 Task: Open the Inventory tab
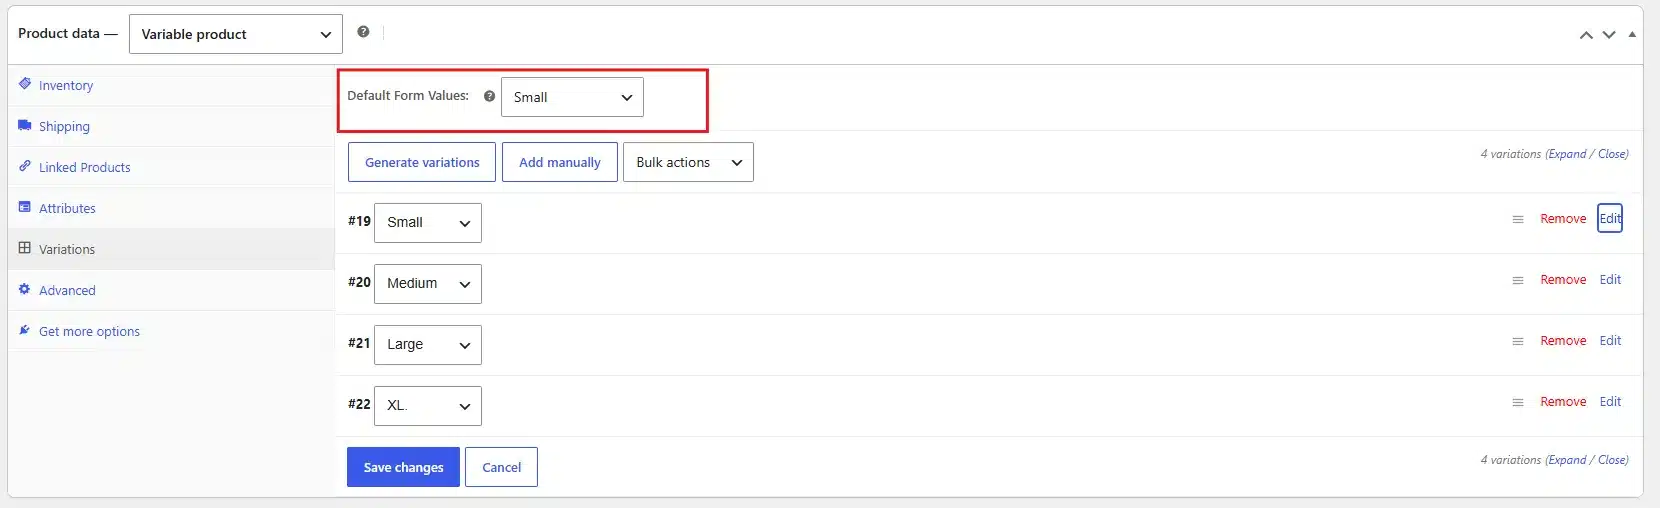tap(171, 85)
